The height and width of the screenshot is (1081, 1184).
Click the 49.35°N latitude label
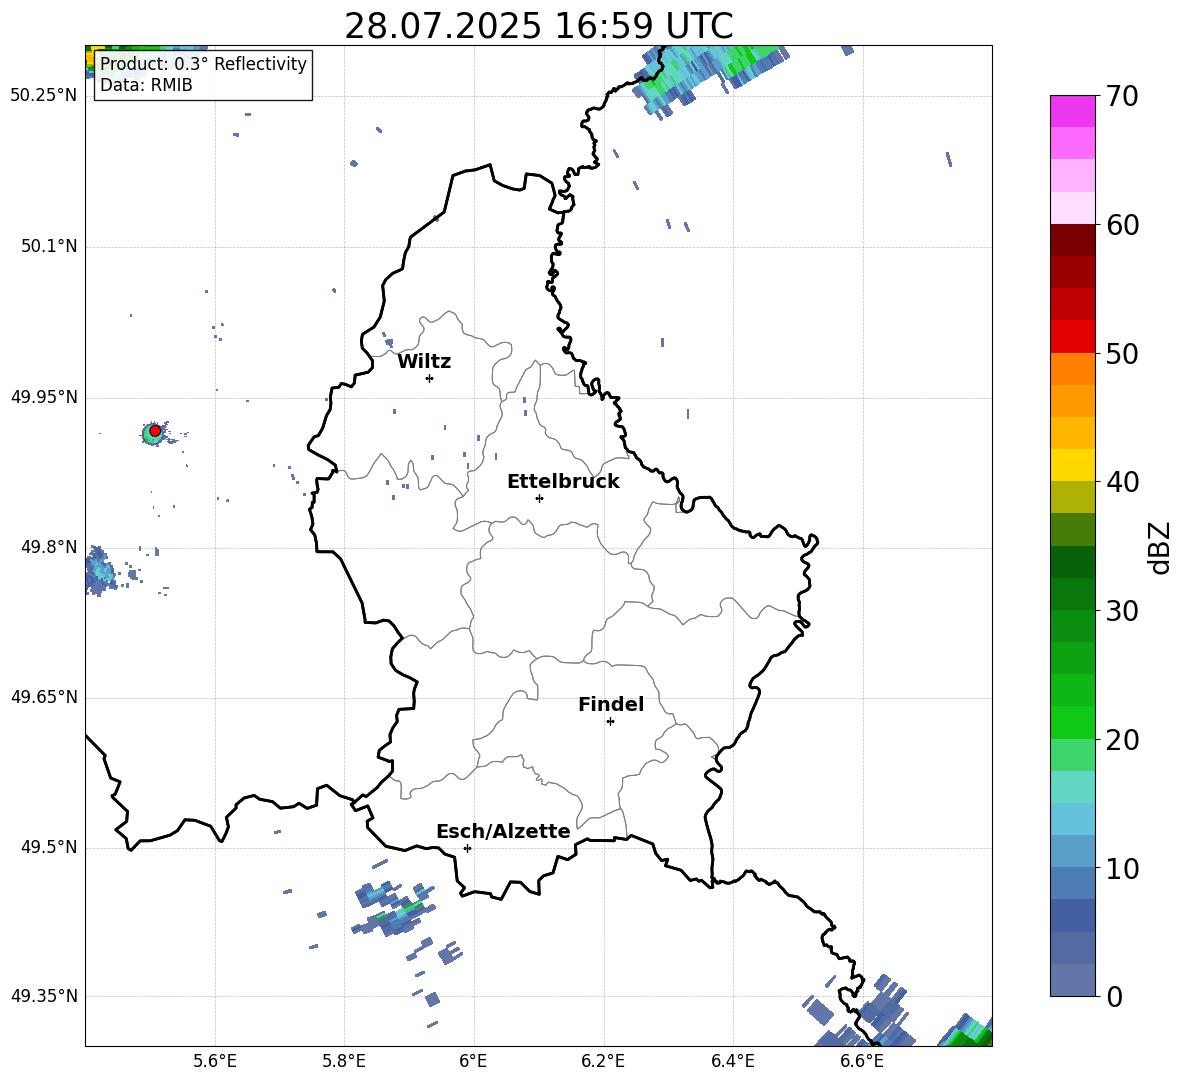[x=44, y=996]
